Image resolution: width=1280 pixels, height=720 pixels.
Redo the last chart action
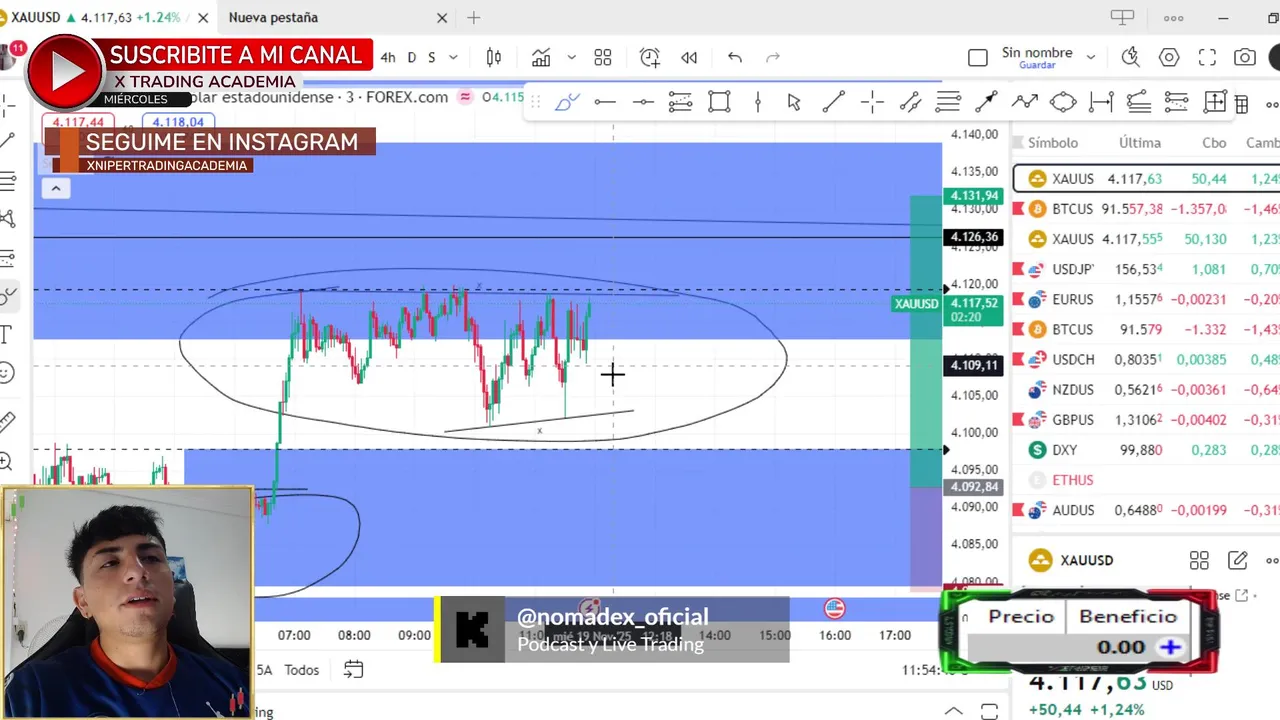(772, 58)
